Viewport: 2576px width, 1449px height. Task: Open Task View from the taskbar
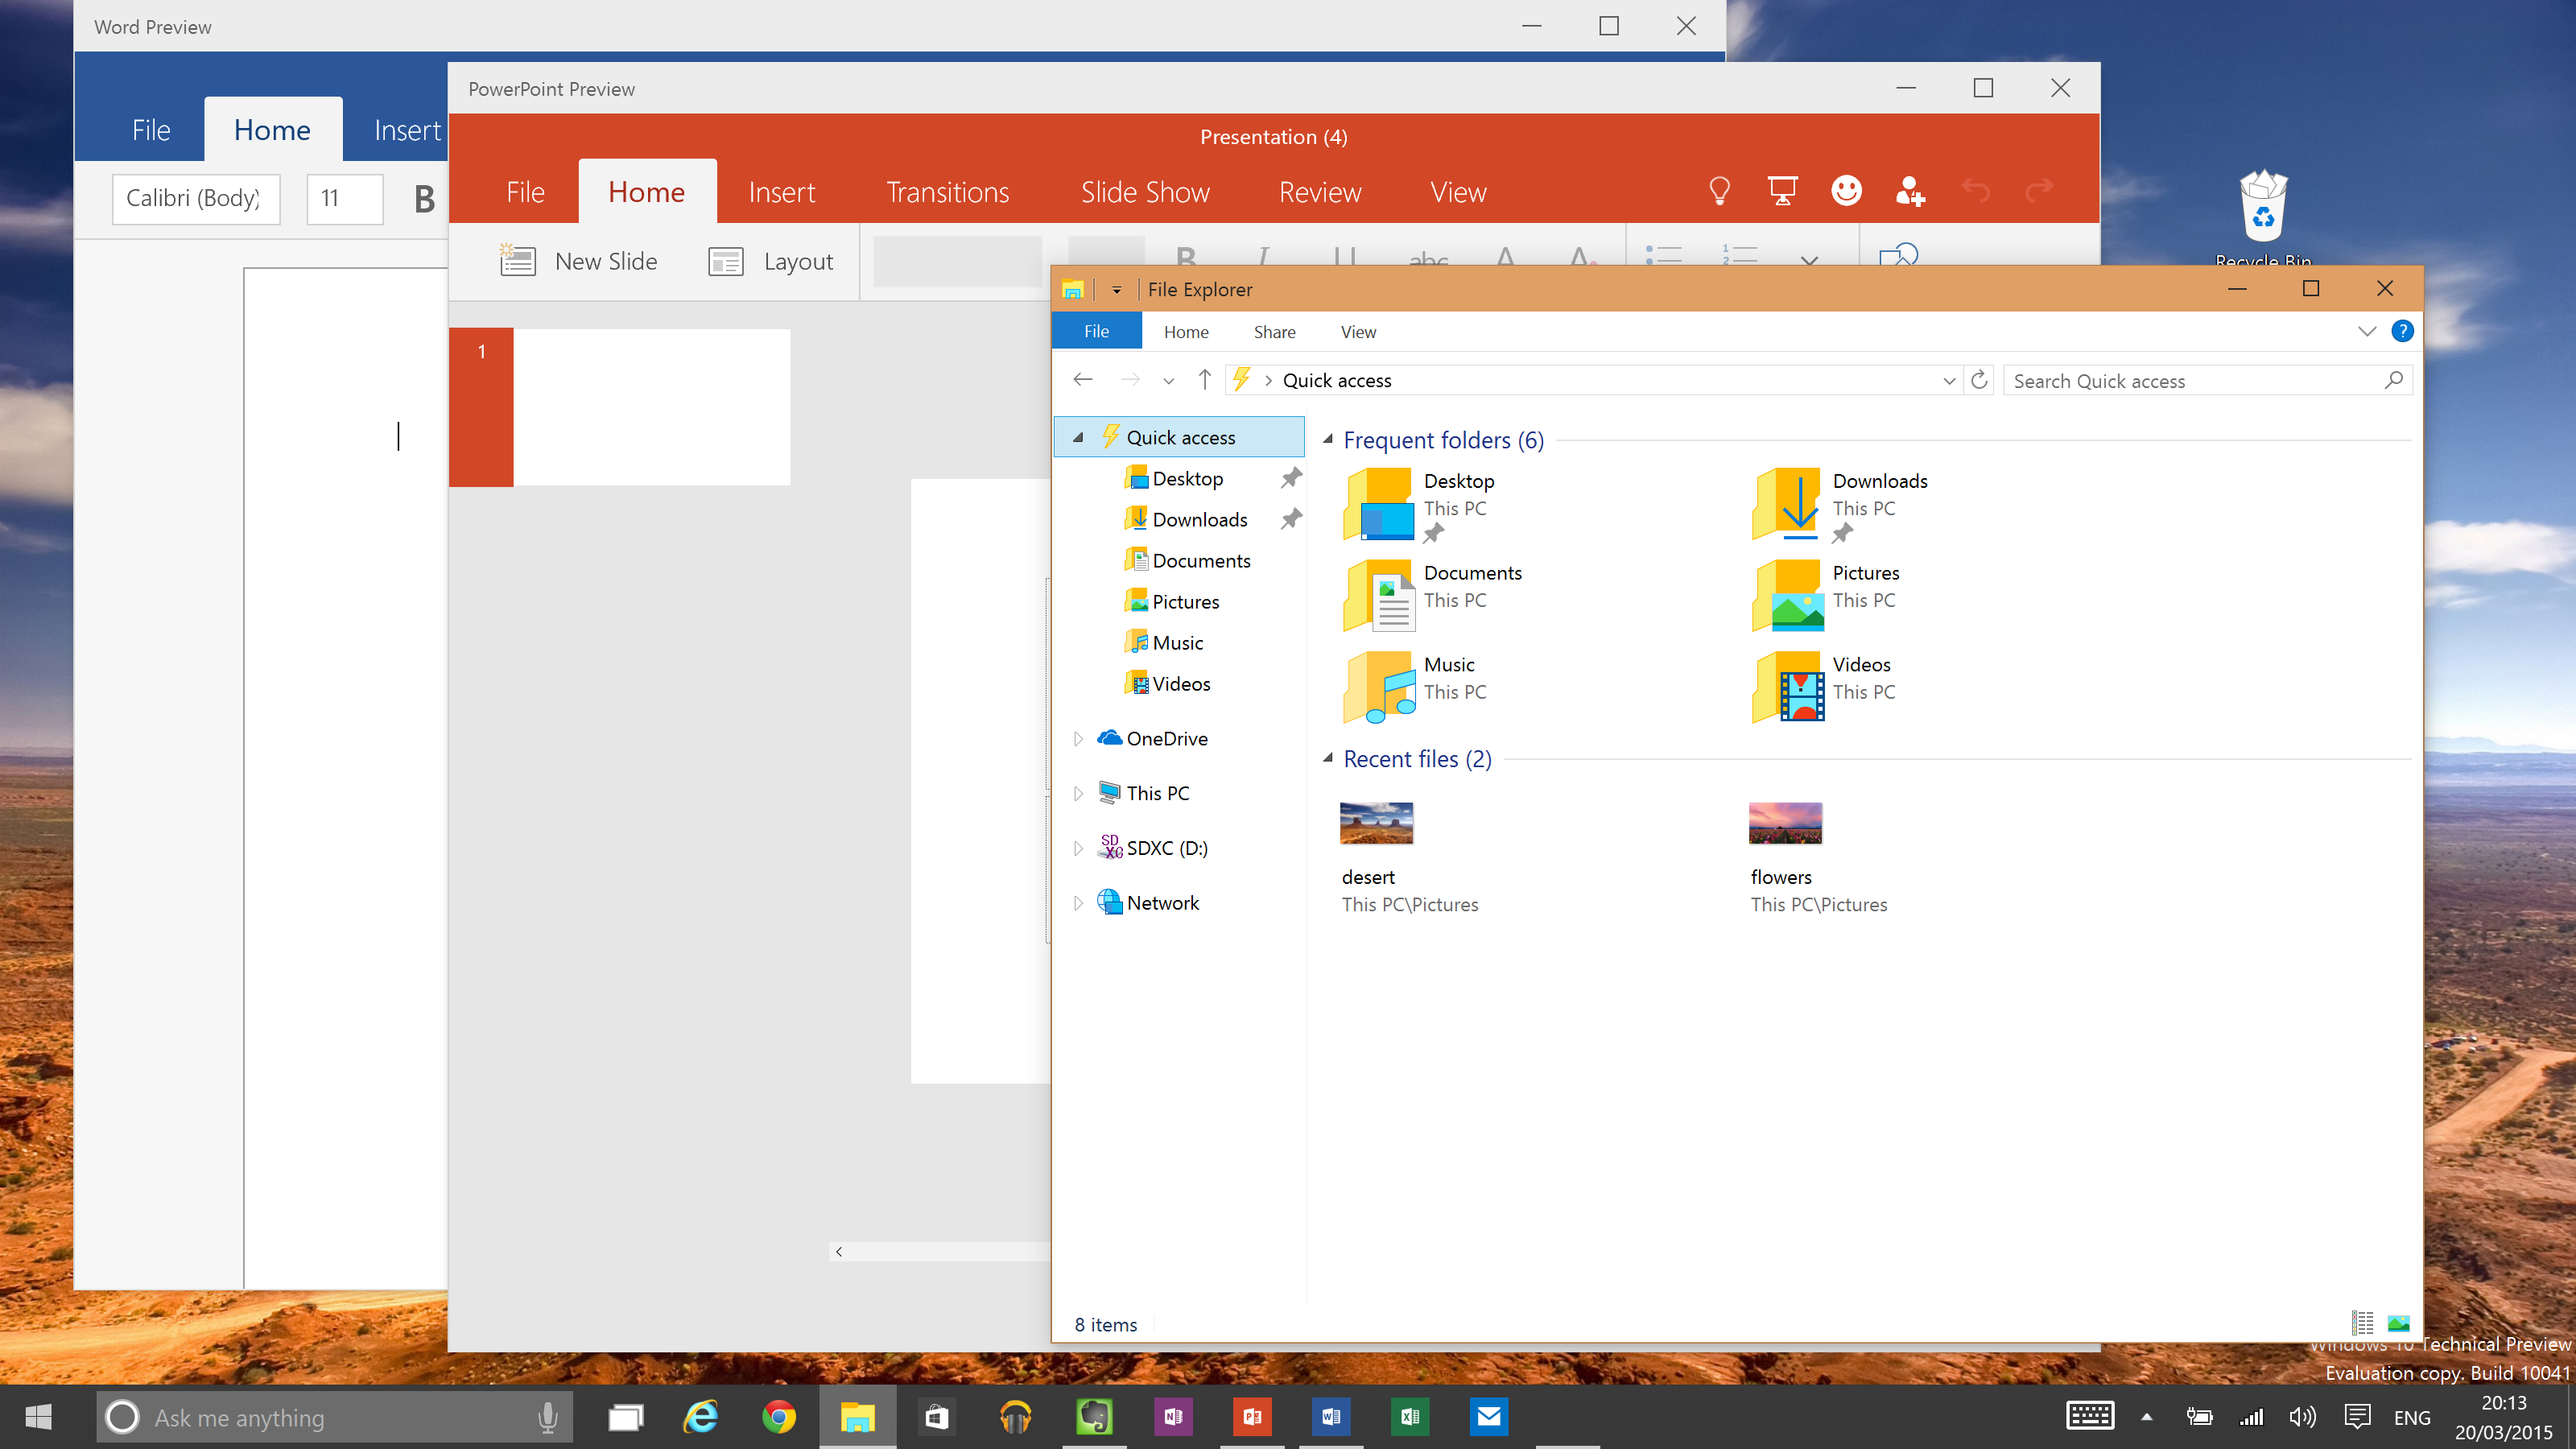tap(625, 1417)
